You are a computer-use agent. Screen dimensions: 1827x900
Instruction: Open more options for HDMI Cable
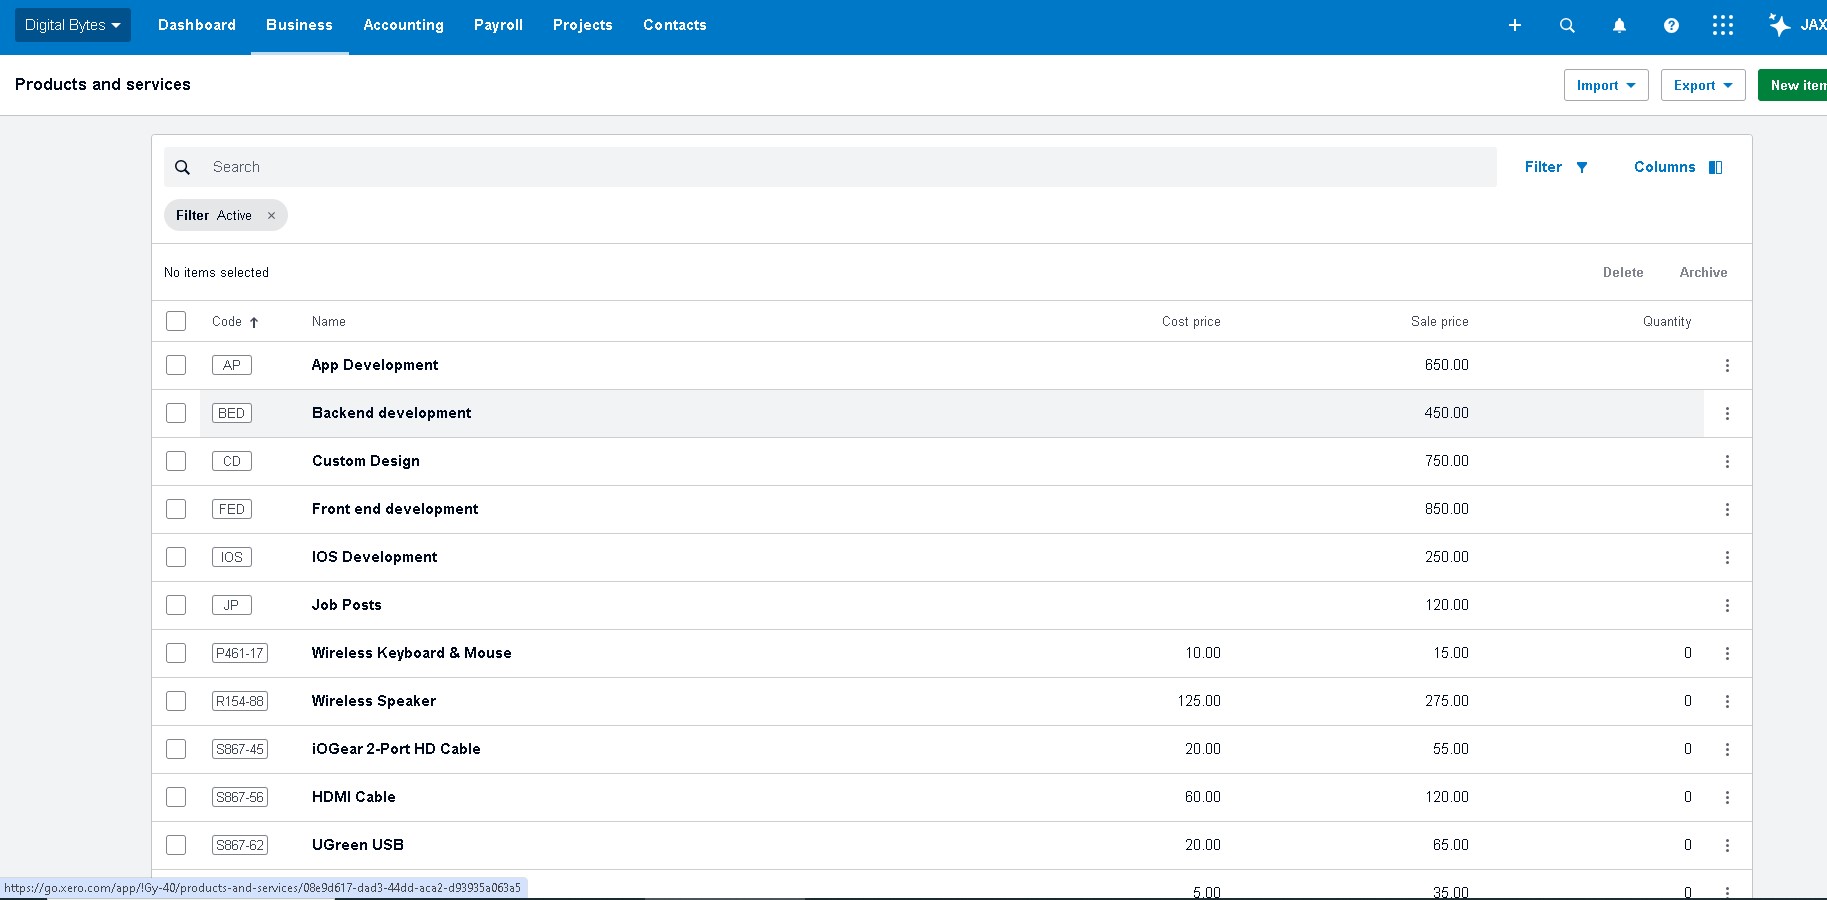click(x=1727, y=797)
